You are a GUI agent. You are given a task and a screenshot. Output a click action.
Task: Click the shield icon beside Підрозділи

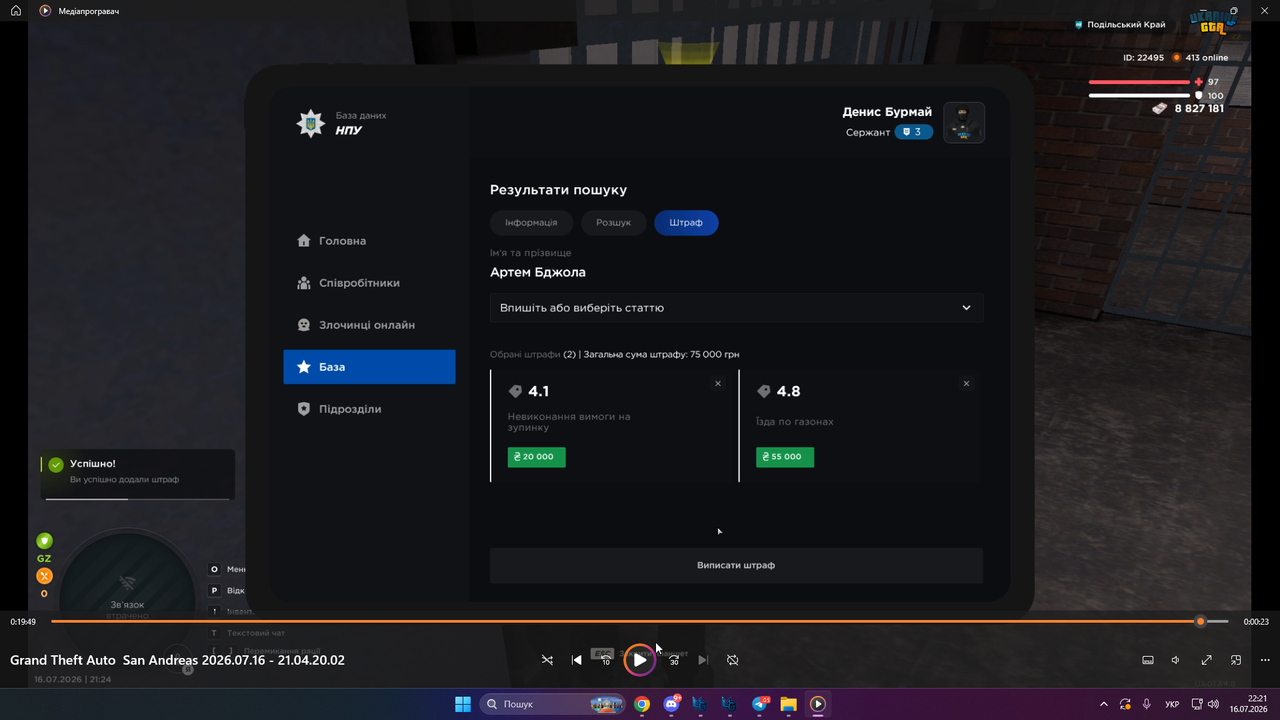pos(304,409)
